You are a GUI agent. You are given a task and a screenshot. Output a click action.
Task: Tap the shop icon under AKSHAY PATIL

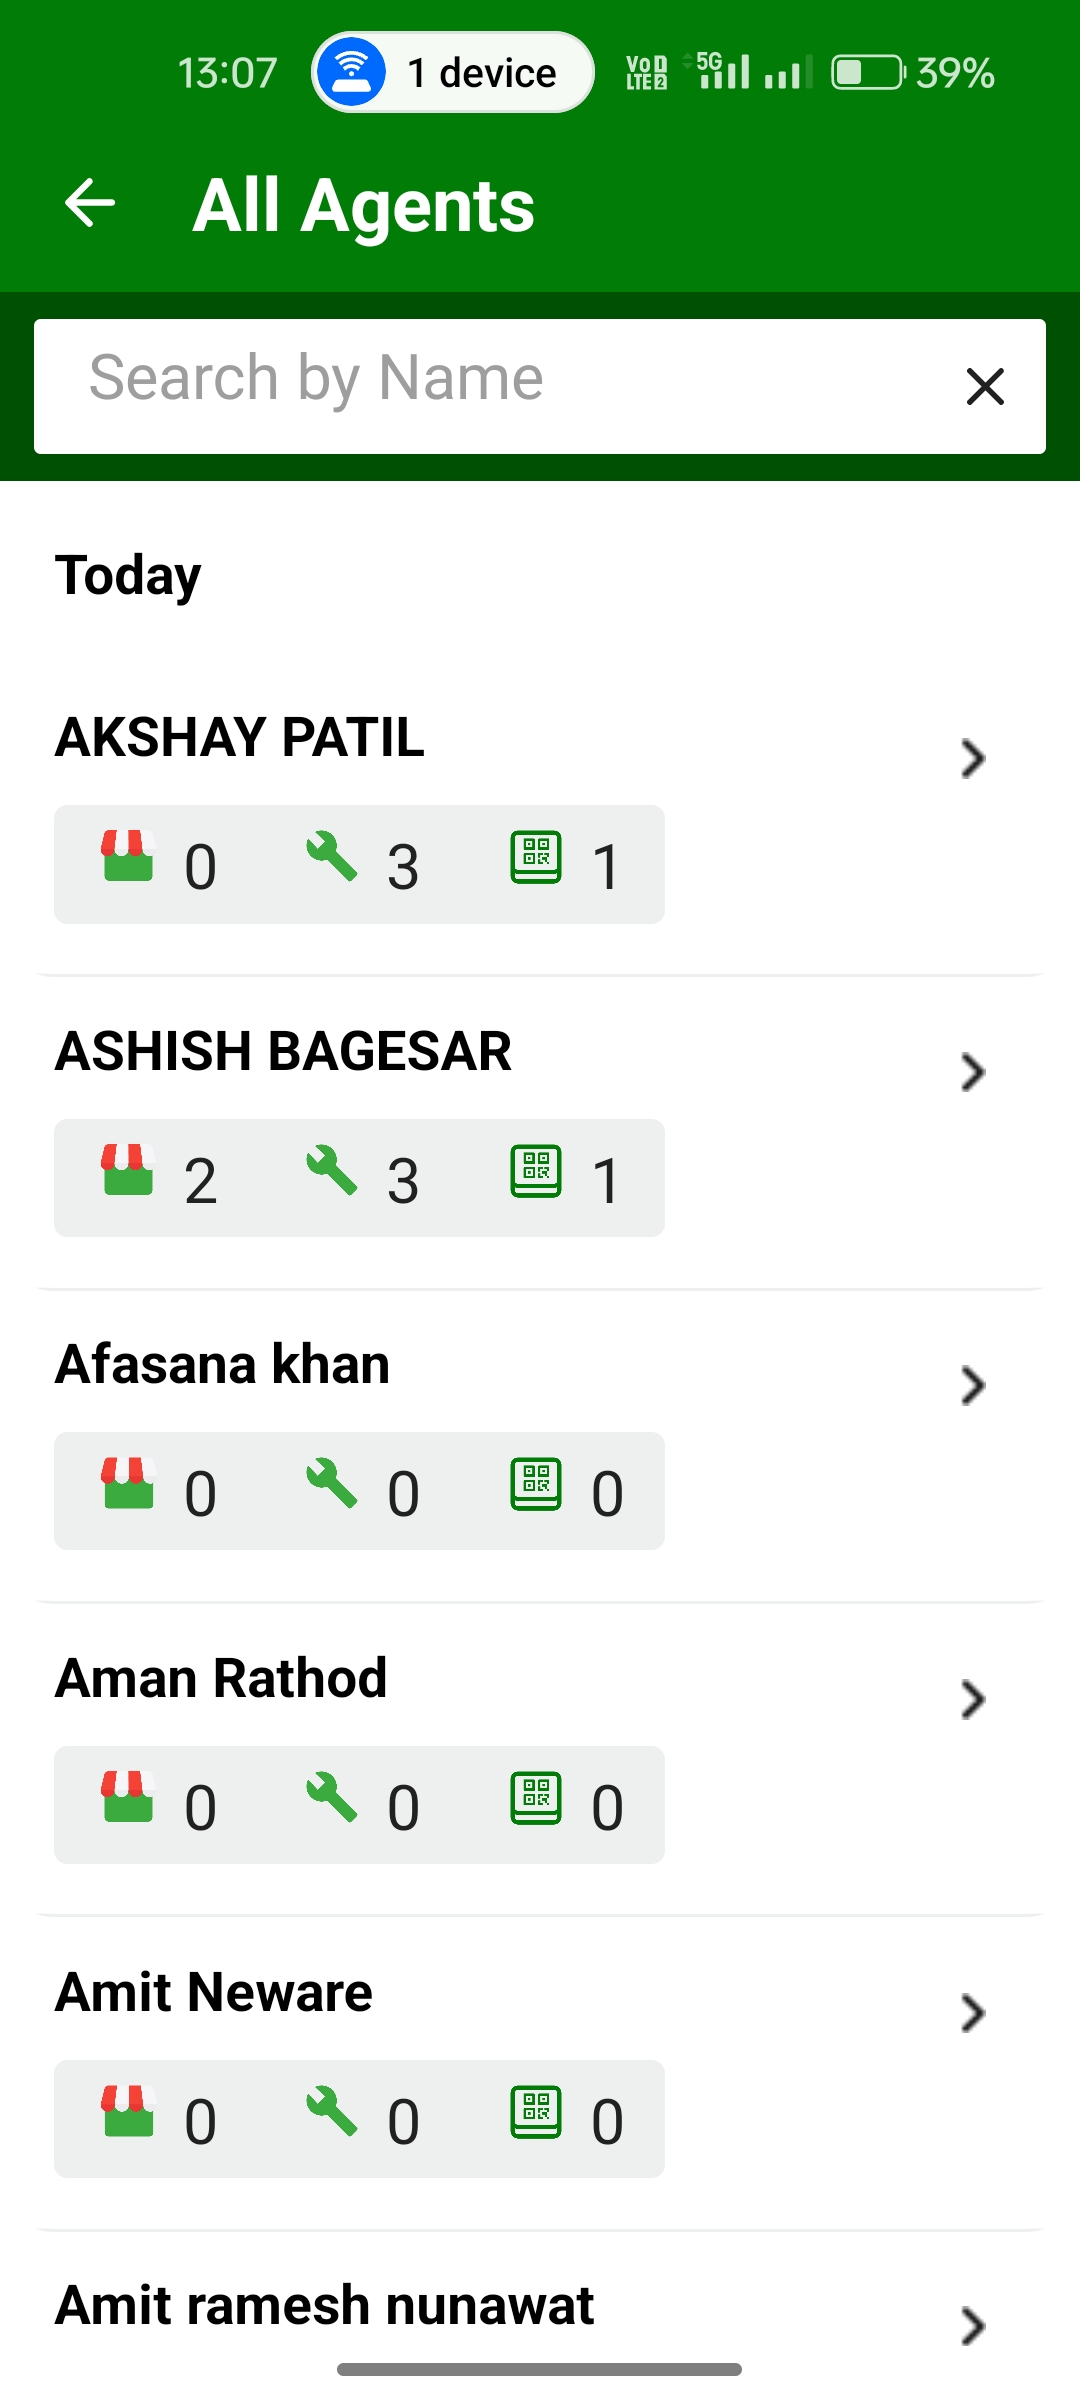pos(128,856)
